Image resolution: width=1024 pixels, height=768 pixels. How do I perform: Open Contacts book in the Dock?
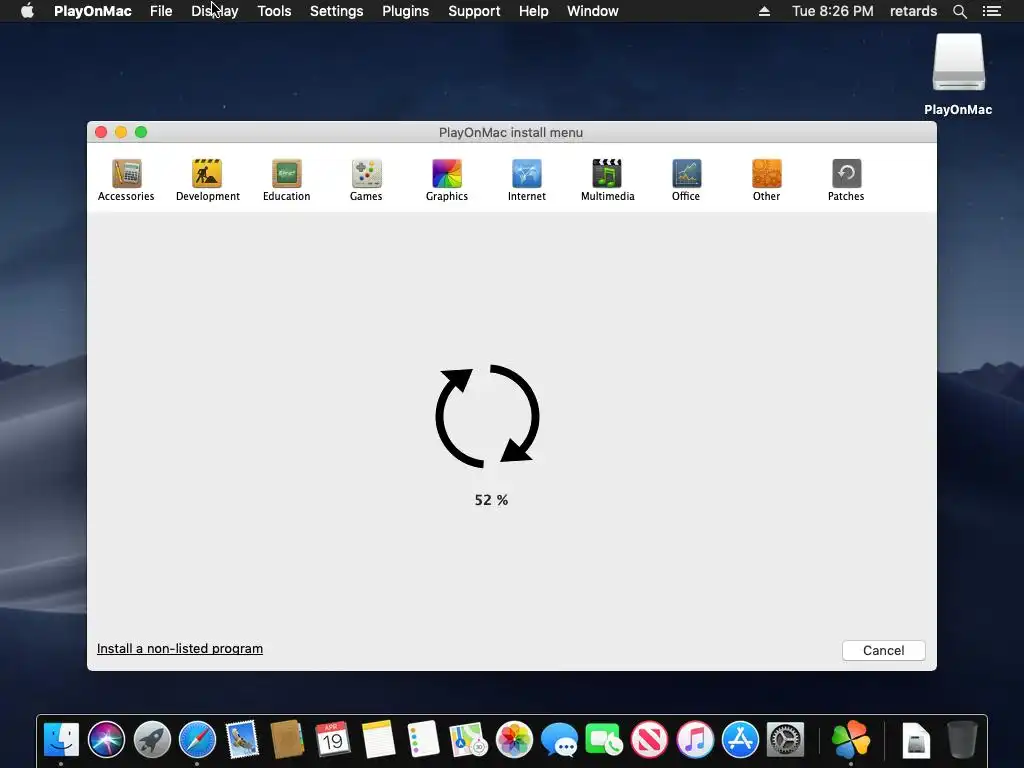click(x=287, y=739)
